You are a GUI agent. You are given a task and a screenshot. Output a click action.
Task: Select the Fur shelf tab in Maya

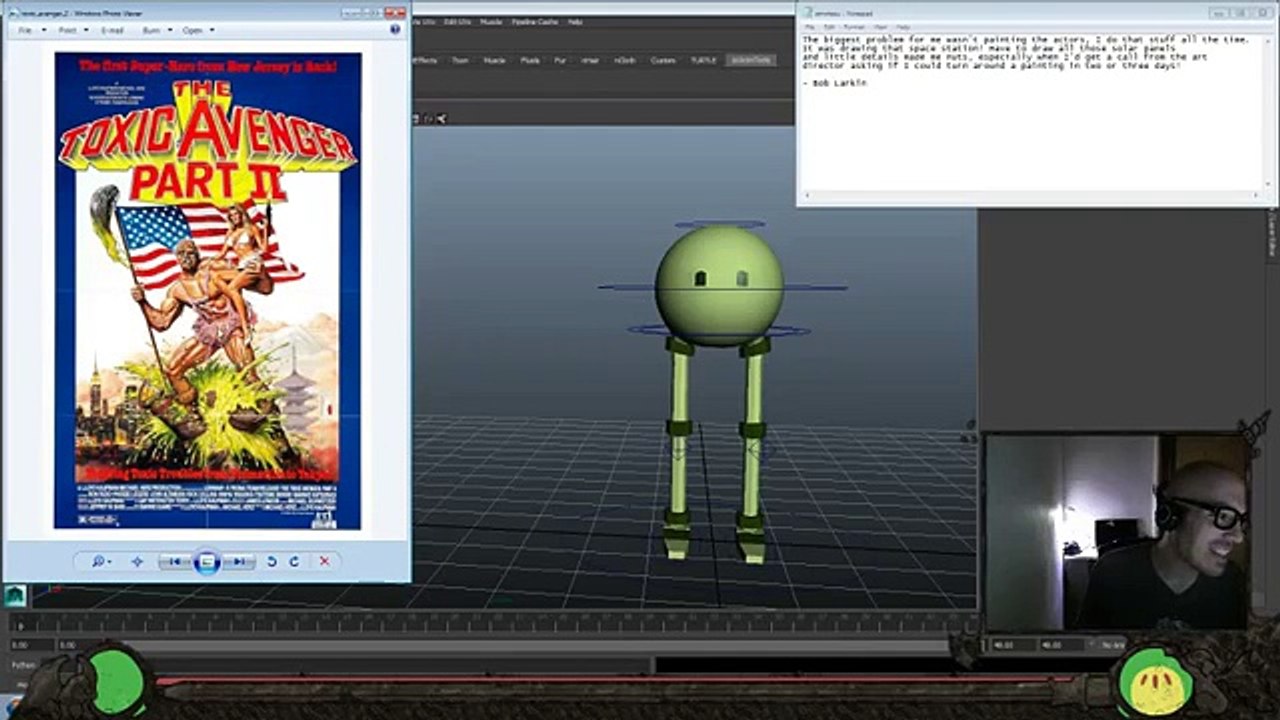560,60
